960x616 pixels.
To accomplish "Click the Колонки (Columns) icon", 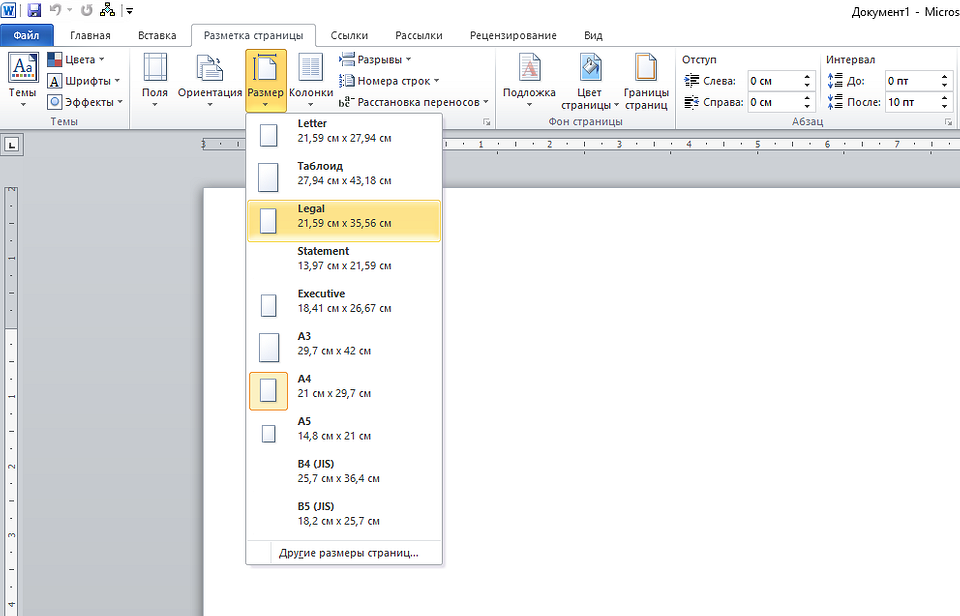I will (311, 78).
